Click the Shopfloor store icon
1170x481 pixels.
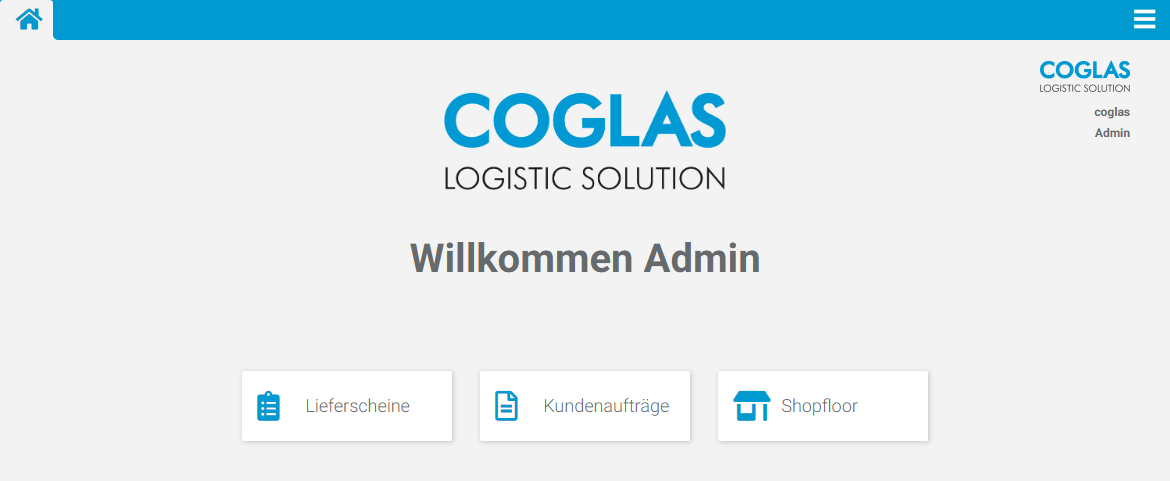click(x=751, y=406)
